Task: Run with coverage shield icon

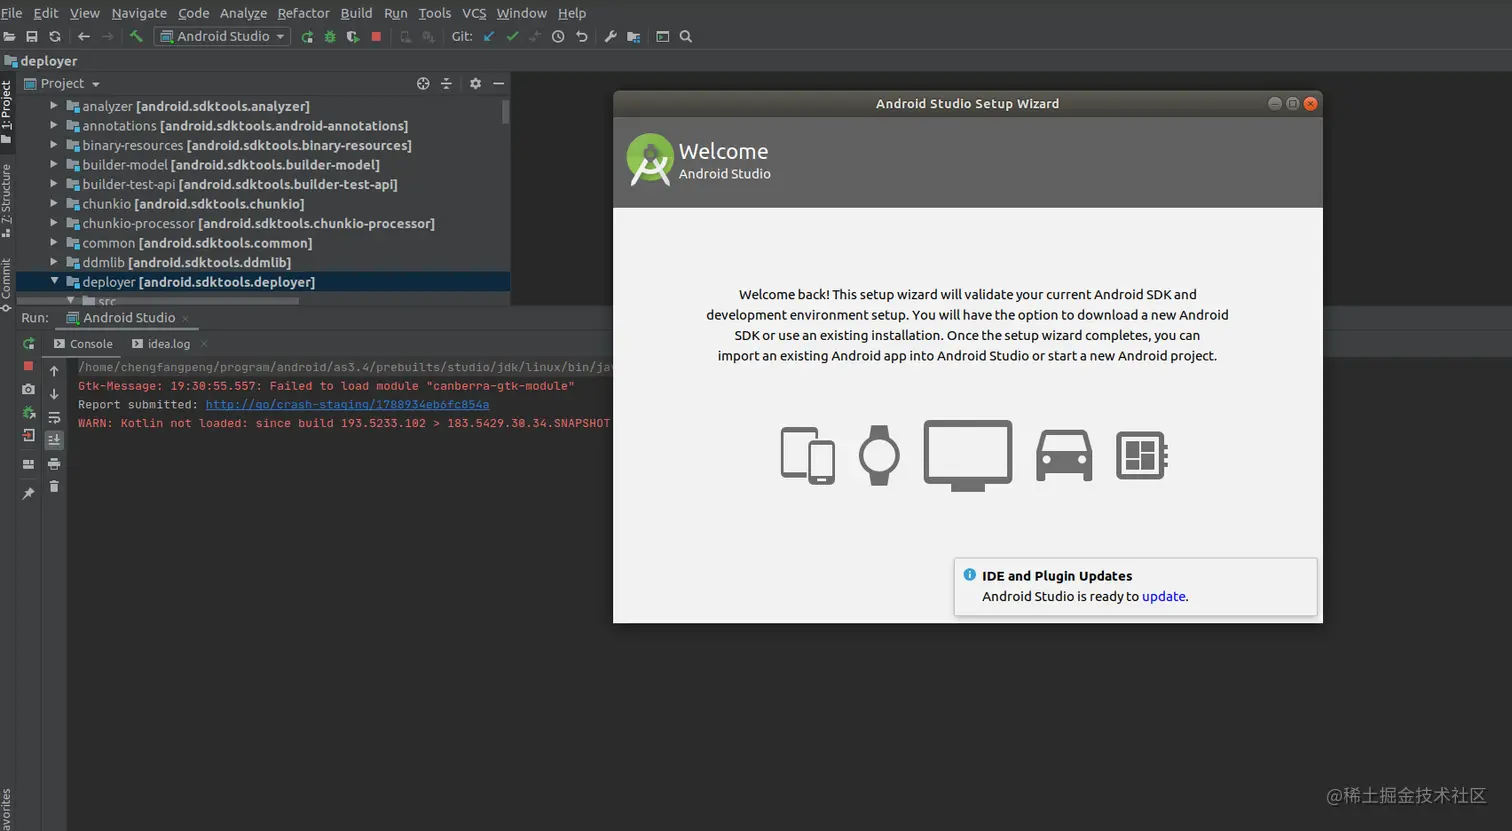Action: pos(353,37)
